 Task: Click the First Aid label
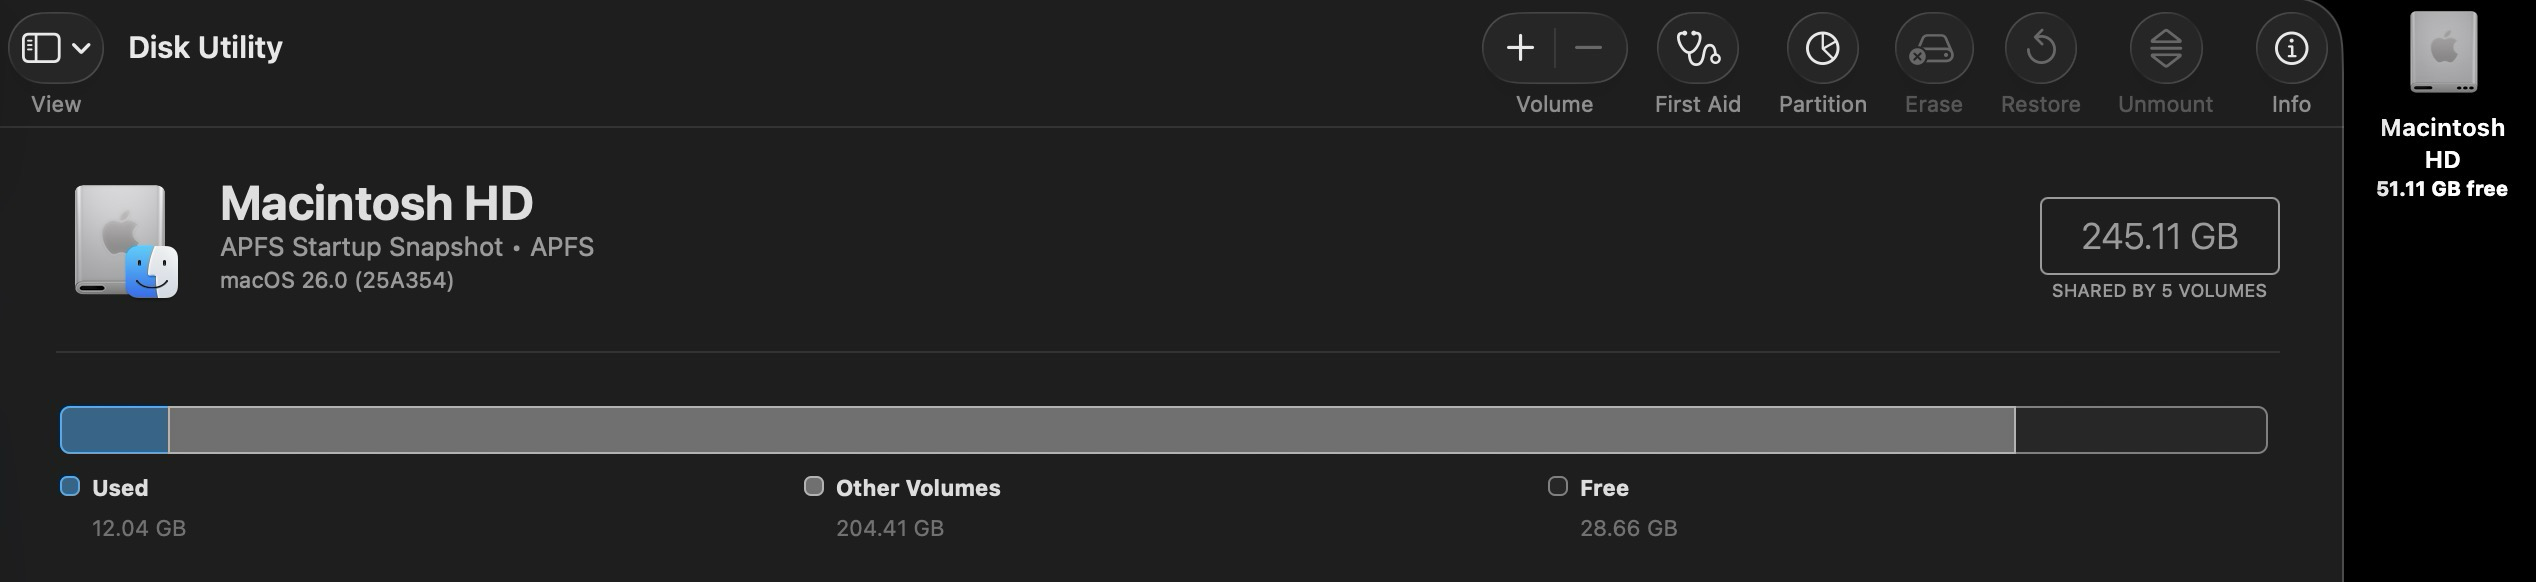[1697, 104]
